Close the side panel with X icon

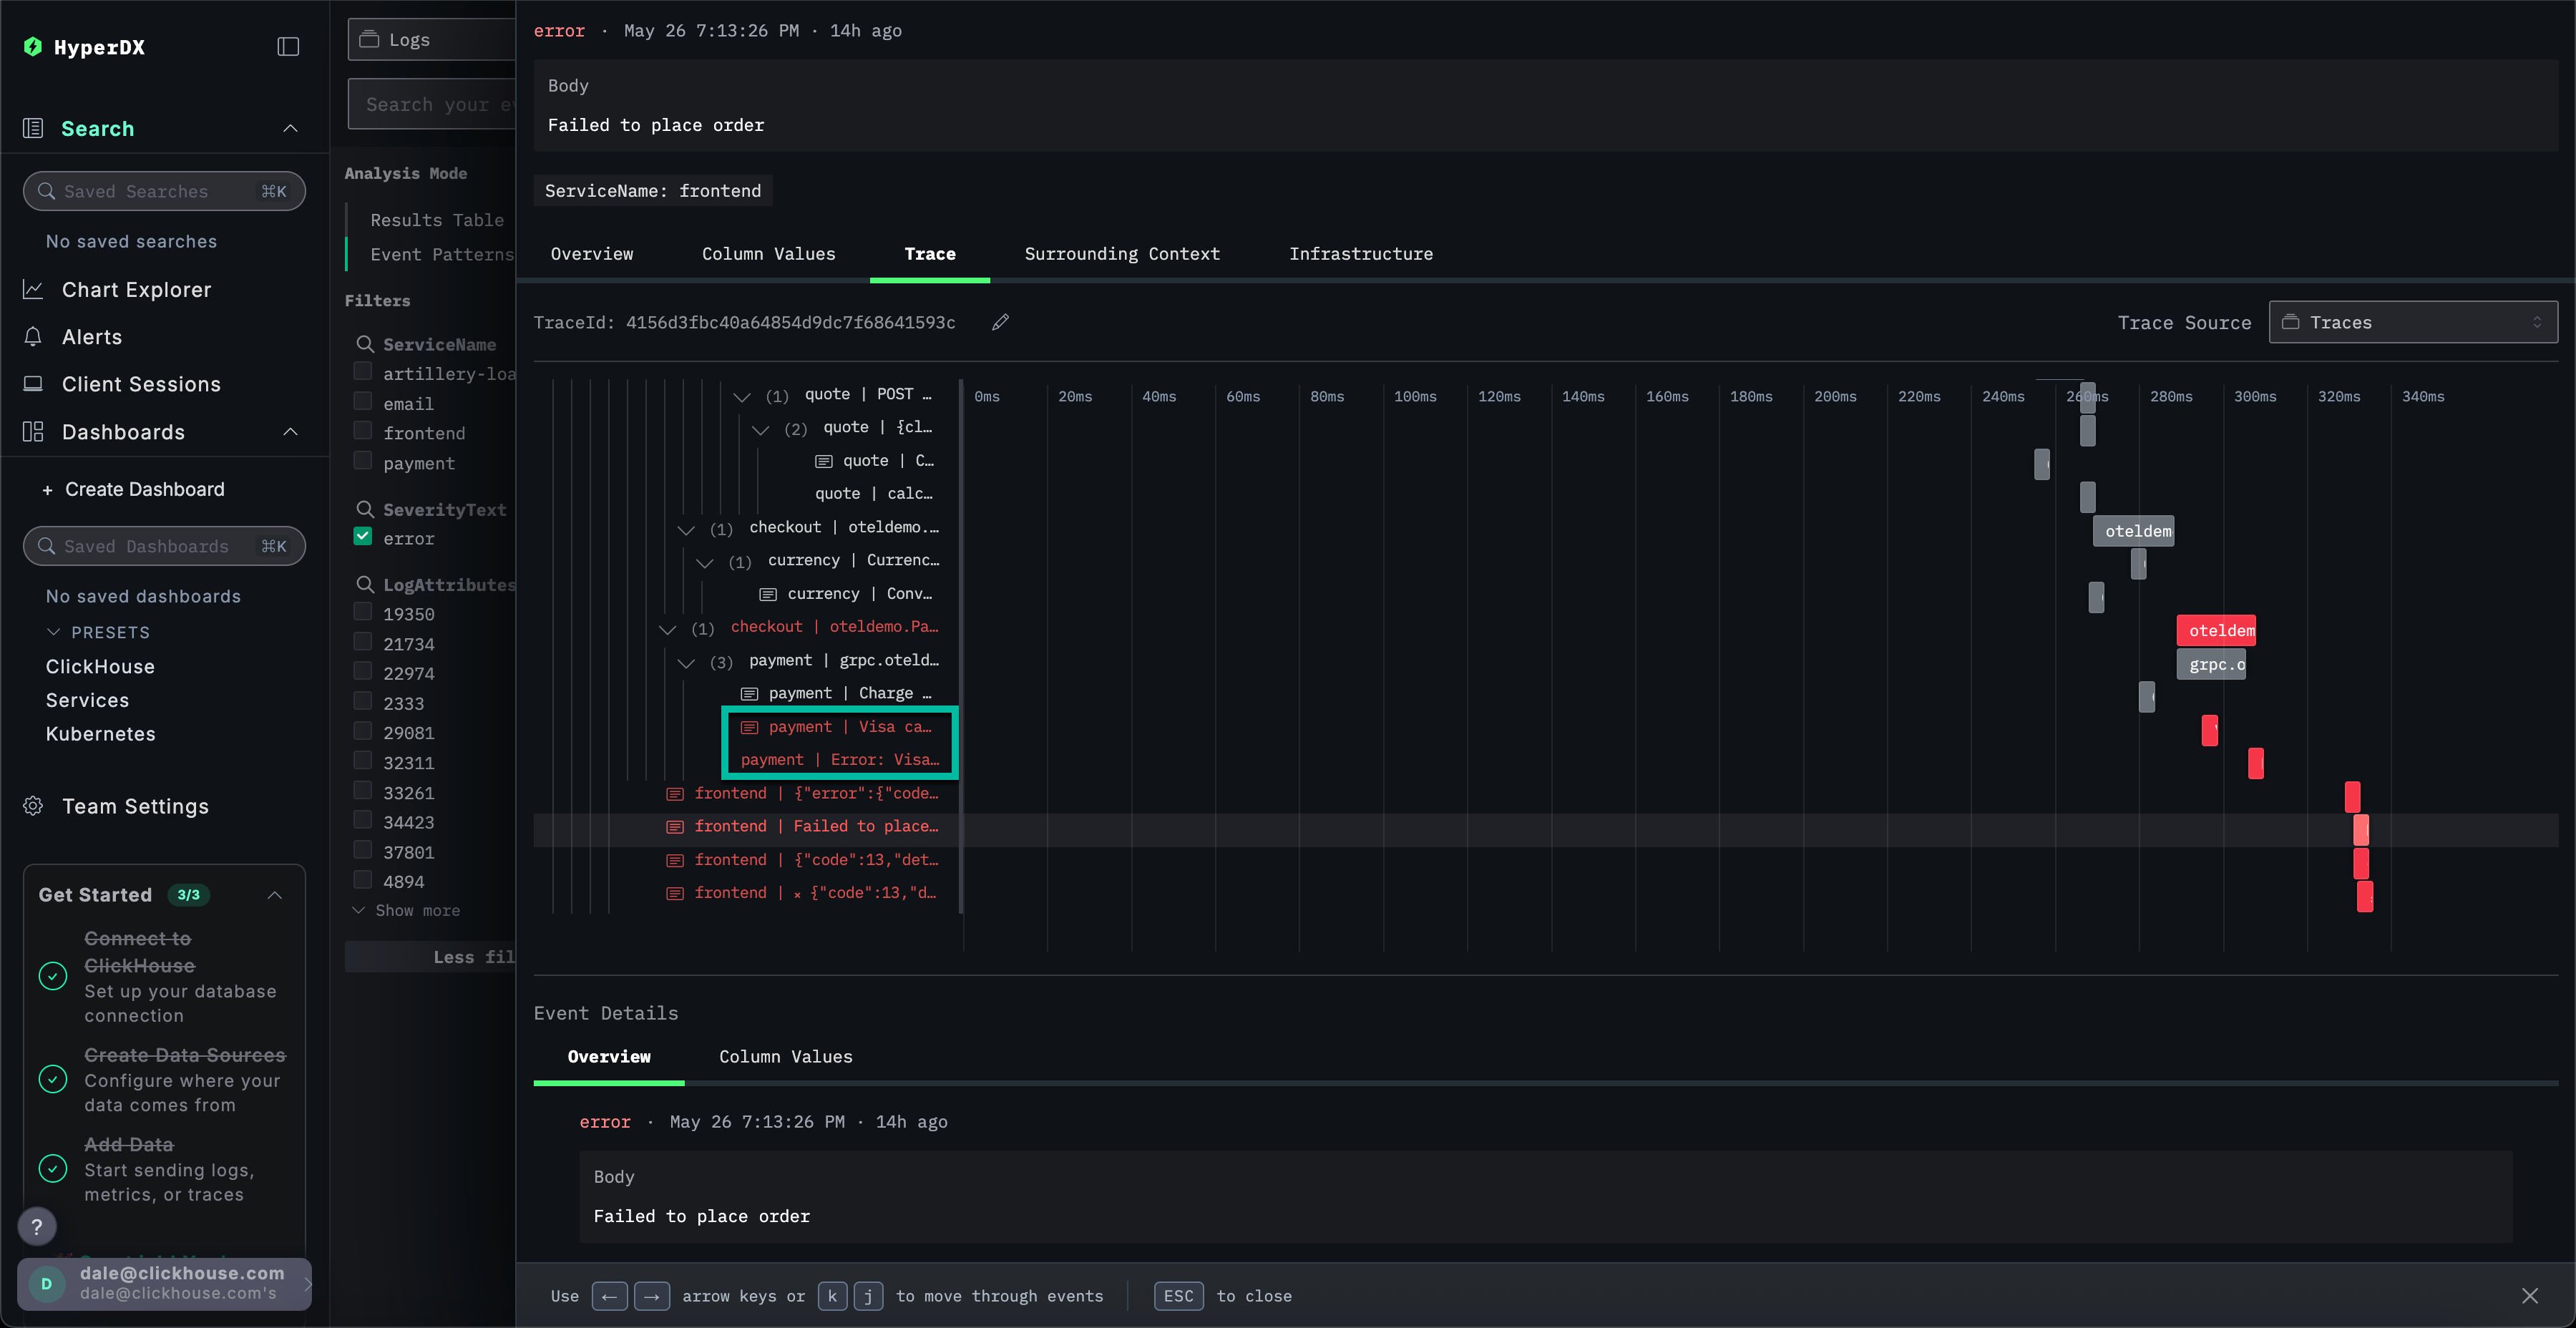click(x=2529, y=1296)
